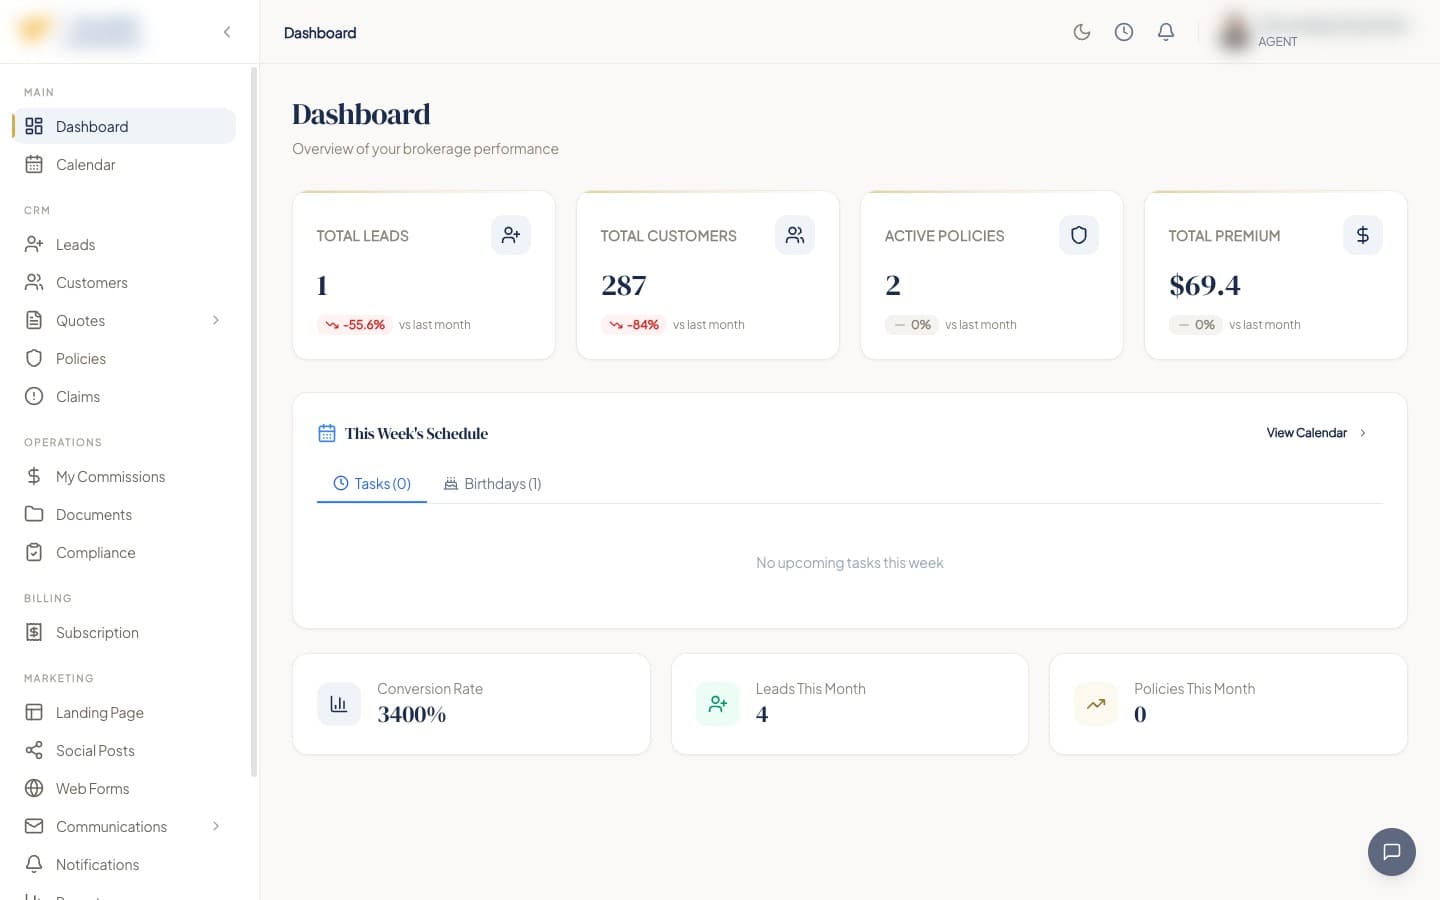1440x900 pixels.
Task: Click the sidebar vertical scrollbar
Action: coord(254,420)
